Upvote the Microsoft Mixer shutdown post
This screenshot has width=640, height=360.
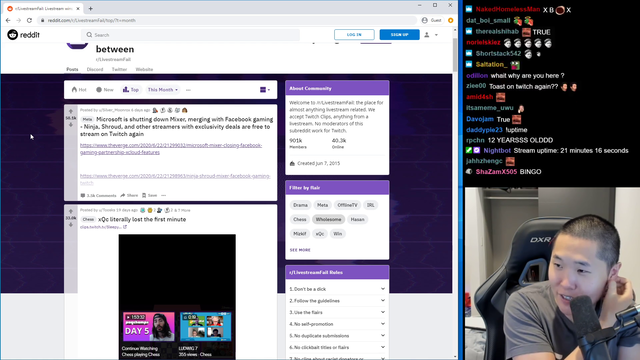coord(71,111)
